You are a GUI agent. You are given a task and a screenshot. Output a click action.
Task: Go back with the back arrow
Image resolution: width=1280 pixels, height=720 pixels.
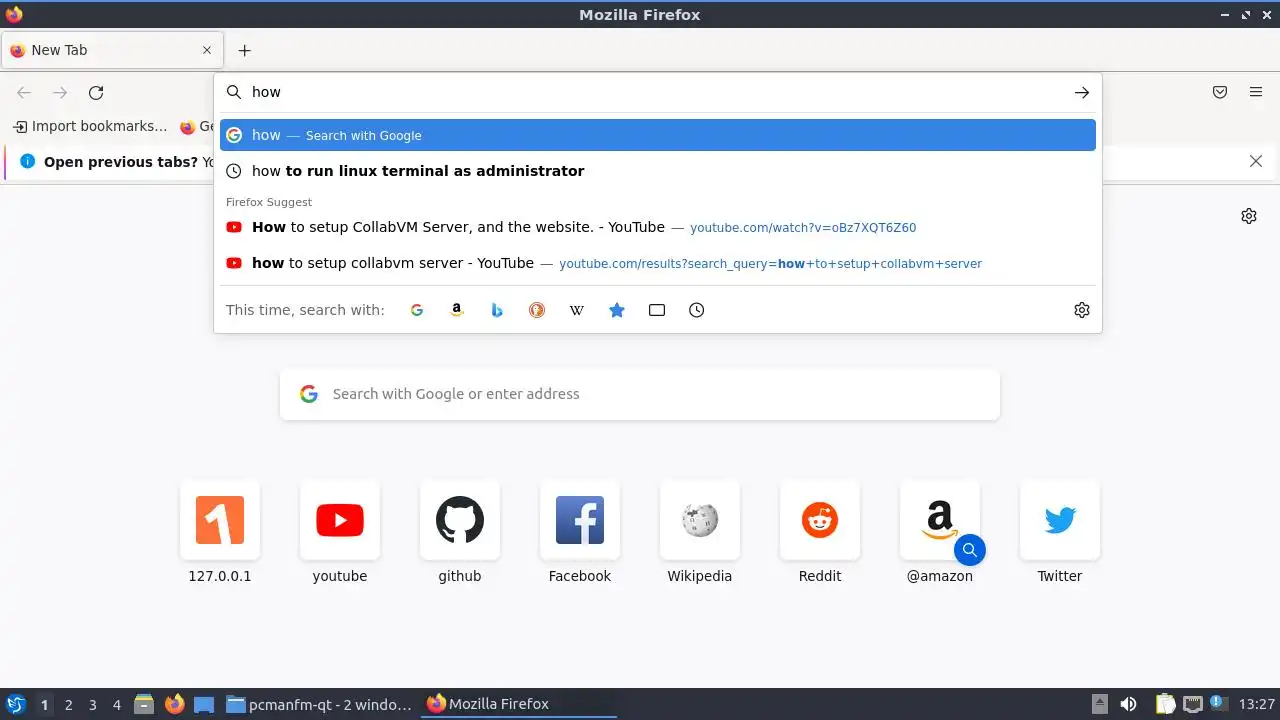24,93
